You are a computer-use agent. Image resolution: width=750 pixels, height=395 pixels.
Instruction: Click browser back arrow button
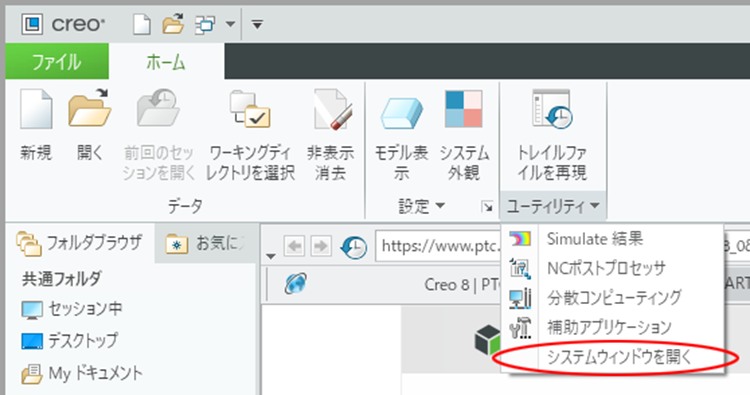[294, 246]
